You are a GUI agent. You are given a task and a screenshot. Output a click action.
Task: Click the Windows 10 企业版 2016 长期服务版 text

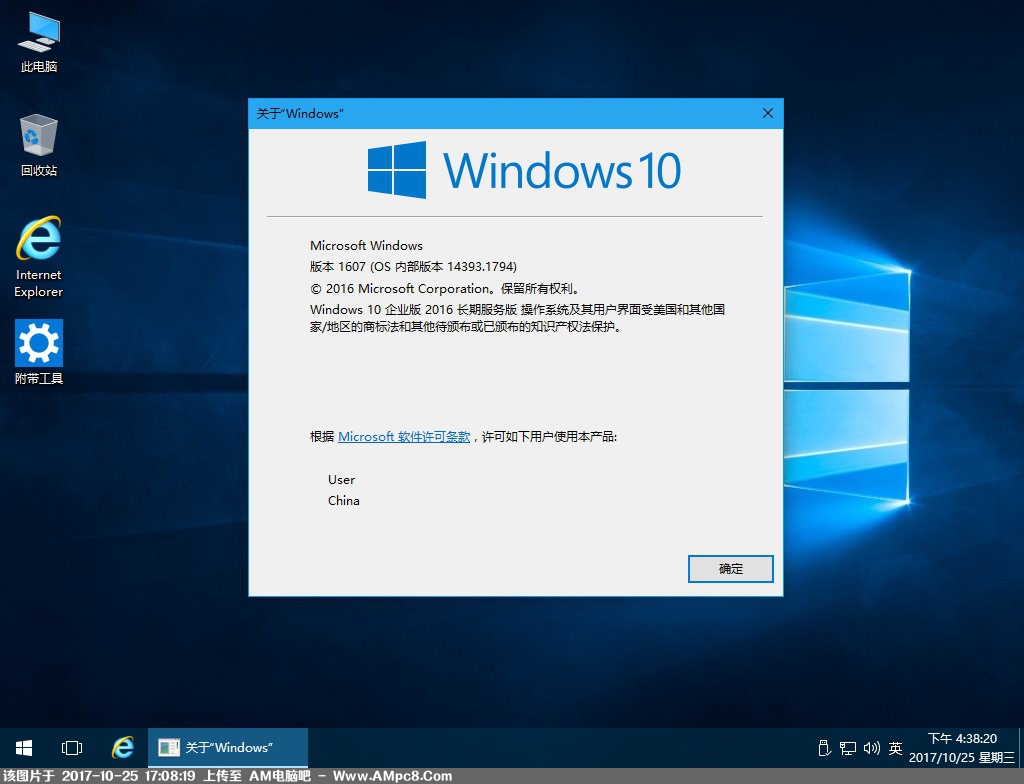(x=413, y=309)
